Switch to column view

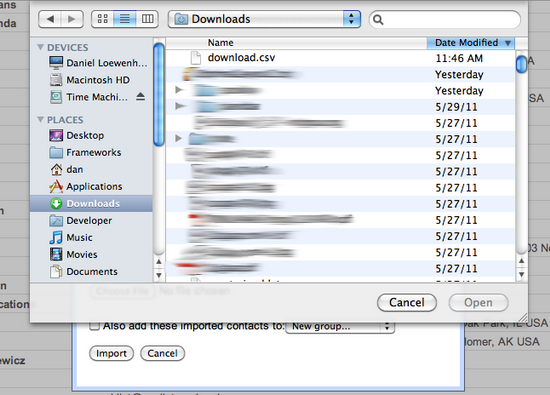147,19
